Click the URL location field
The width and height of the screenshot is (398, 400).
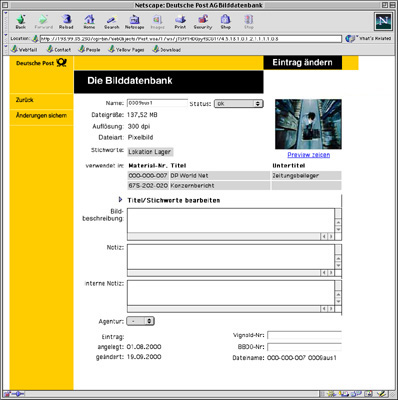(191, 39)
